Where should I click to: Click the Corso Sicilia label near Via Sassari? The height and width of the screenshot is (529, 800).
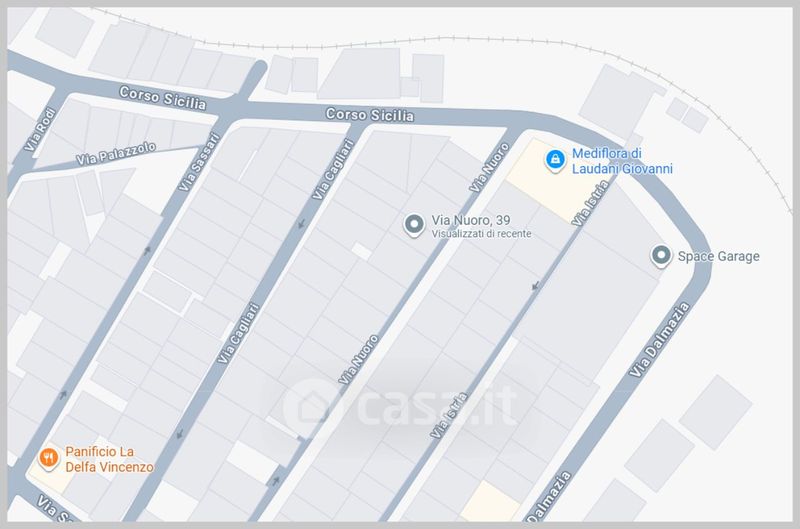pyautogui.click(x=163, y=98)
